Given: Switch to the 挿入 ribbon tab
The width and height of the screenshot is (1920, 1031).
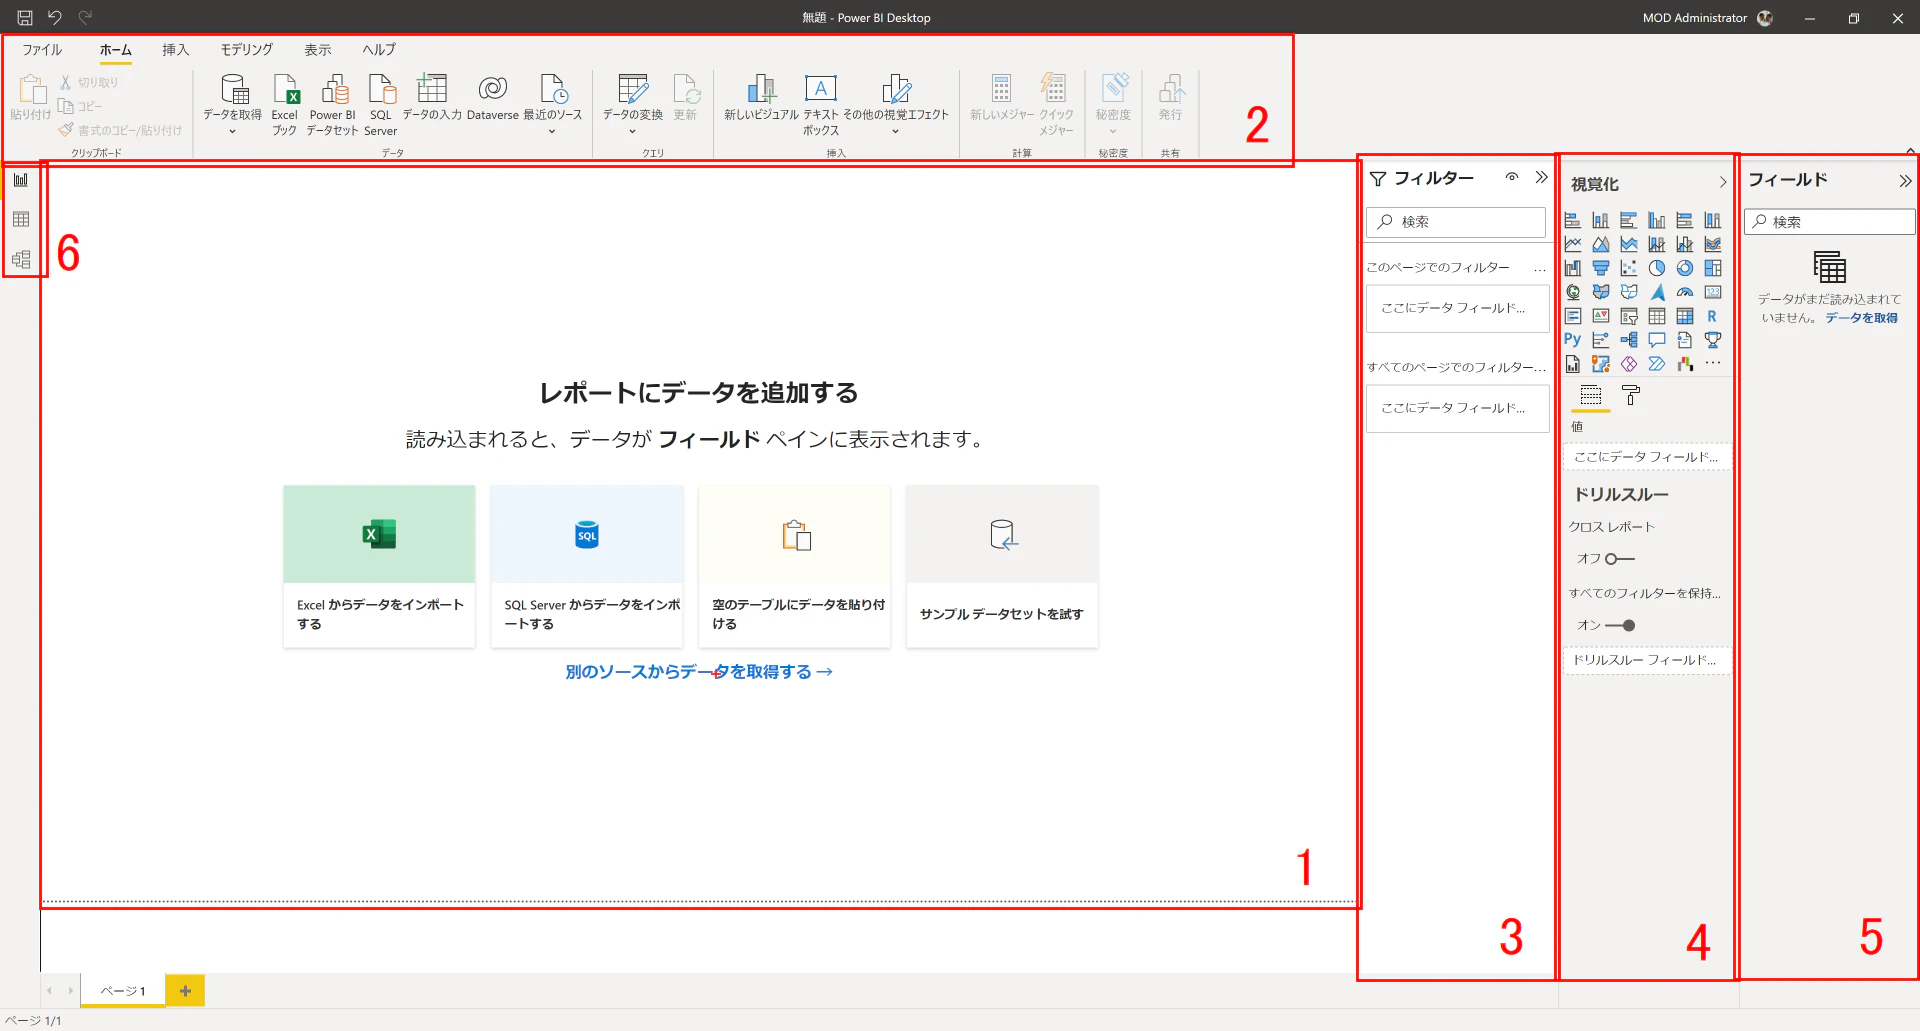Looking at the screenshot, I should click(176, 49).
